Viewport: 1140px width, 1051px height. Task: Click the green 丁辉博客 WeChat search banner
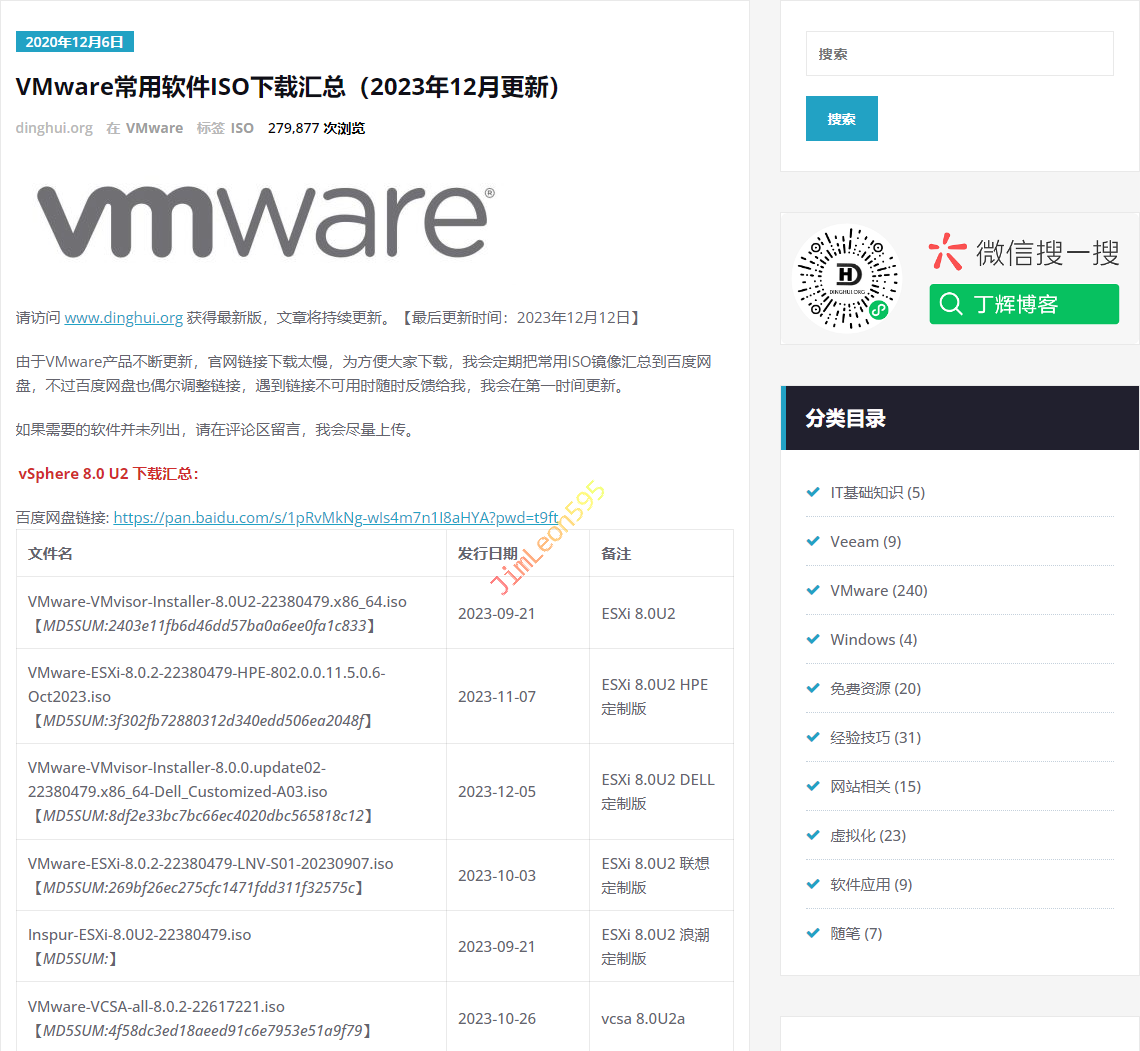click(x=1023, y=304)
